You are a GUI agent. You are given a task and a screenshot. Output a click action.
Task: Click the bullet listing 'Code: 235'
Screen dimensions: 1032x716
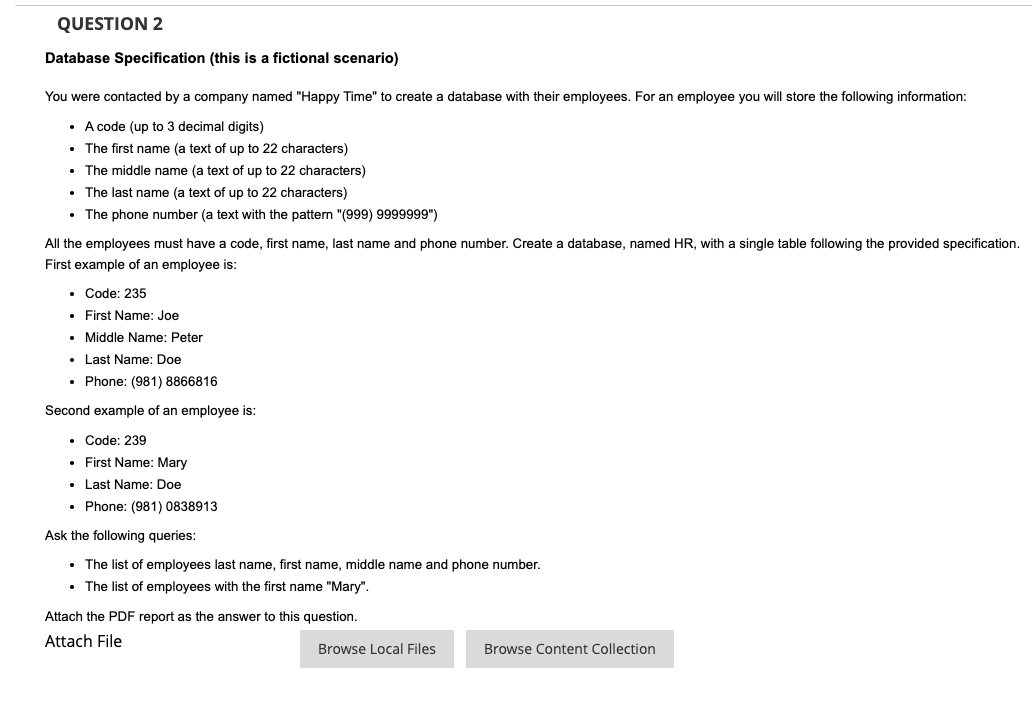pos(115,293)
